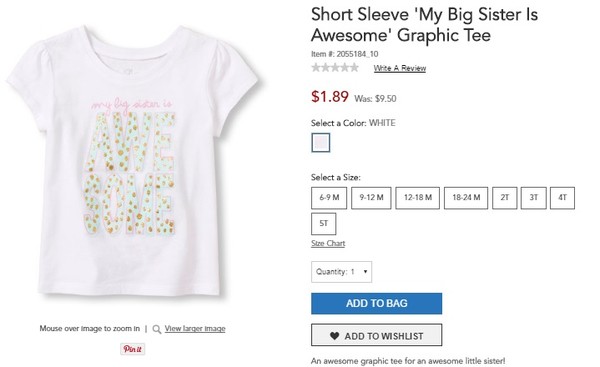600x367 pixels.
Task: Choose size 6-9 M
Action: tap(329, 198)
